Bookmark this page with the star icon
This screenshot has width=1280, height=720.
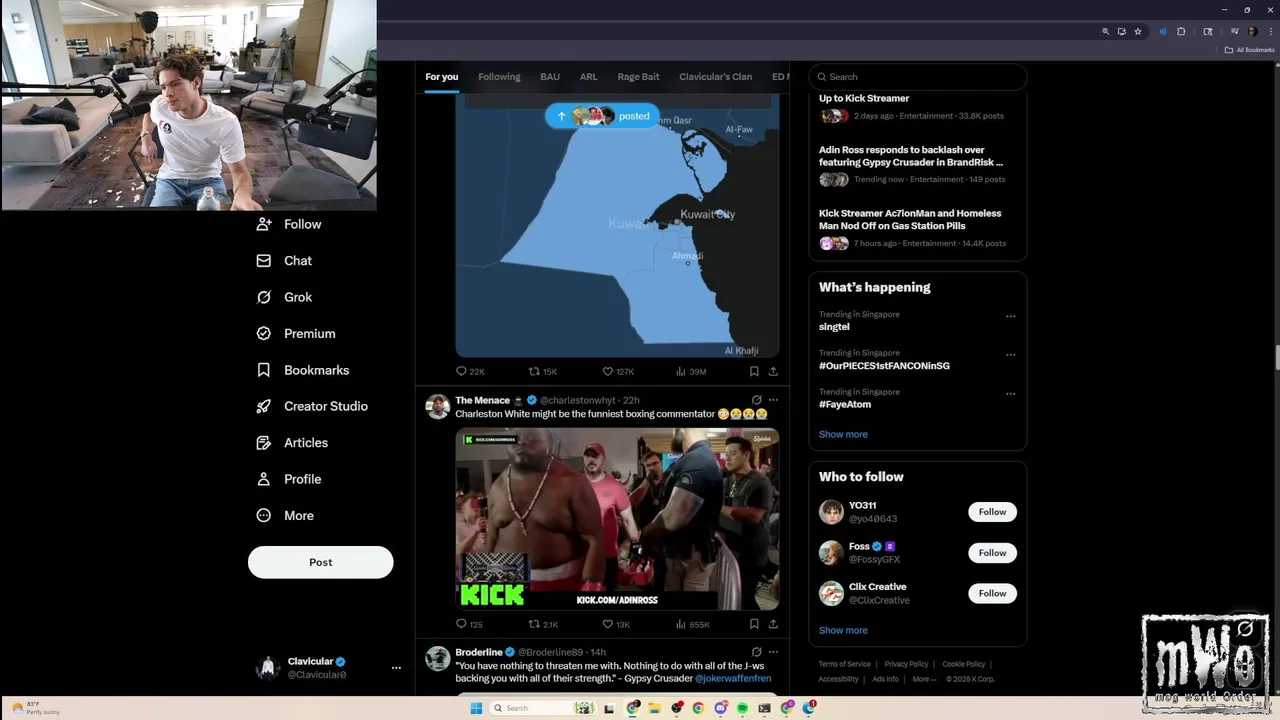tap(1138, 31)
